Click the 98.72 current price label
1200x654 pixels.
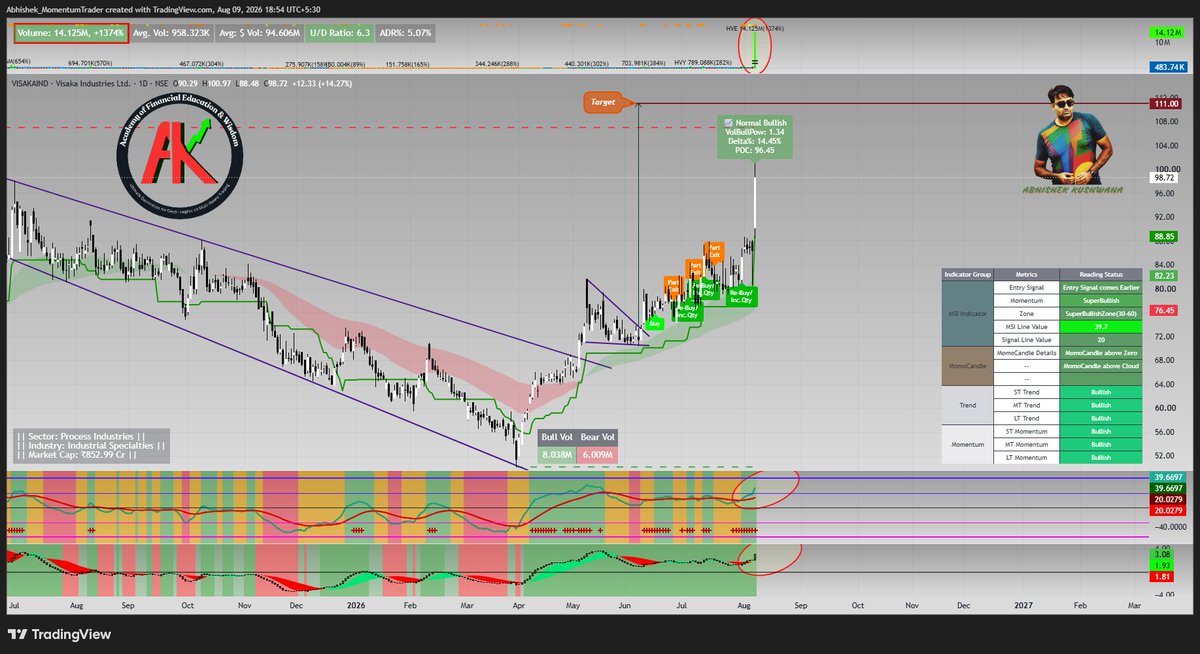[1166, 176]
